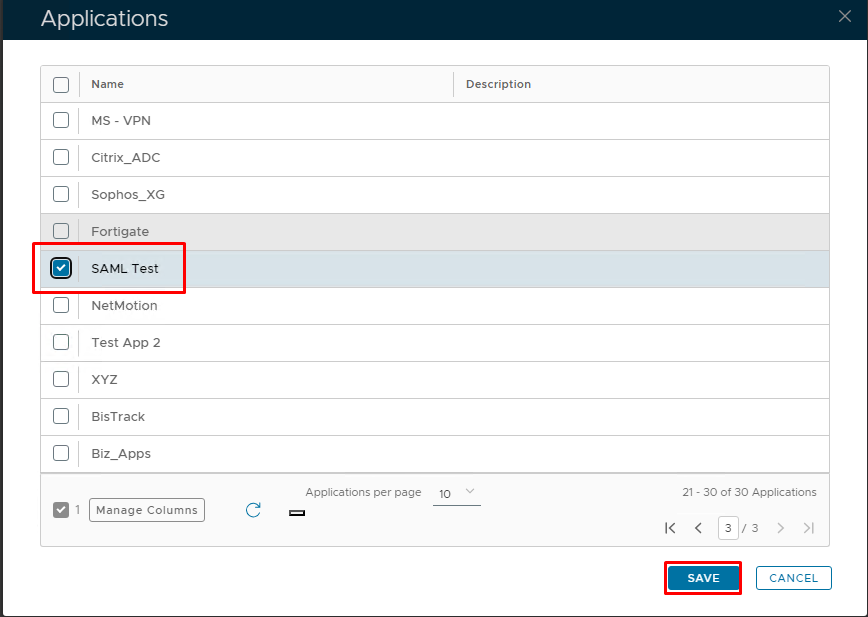Go to the first page of applications
This screenshot has width=868, height=617.
click(670, 528)
